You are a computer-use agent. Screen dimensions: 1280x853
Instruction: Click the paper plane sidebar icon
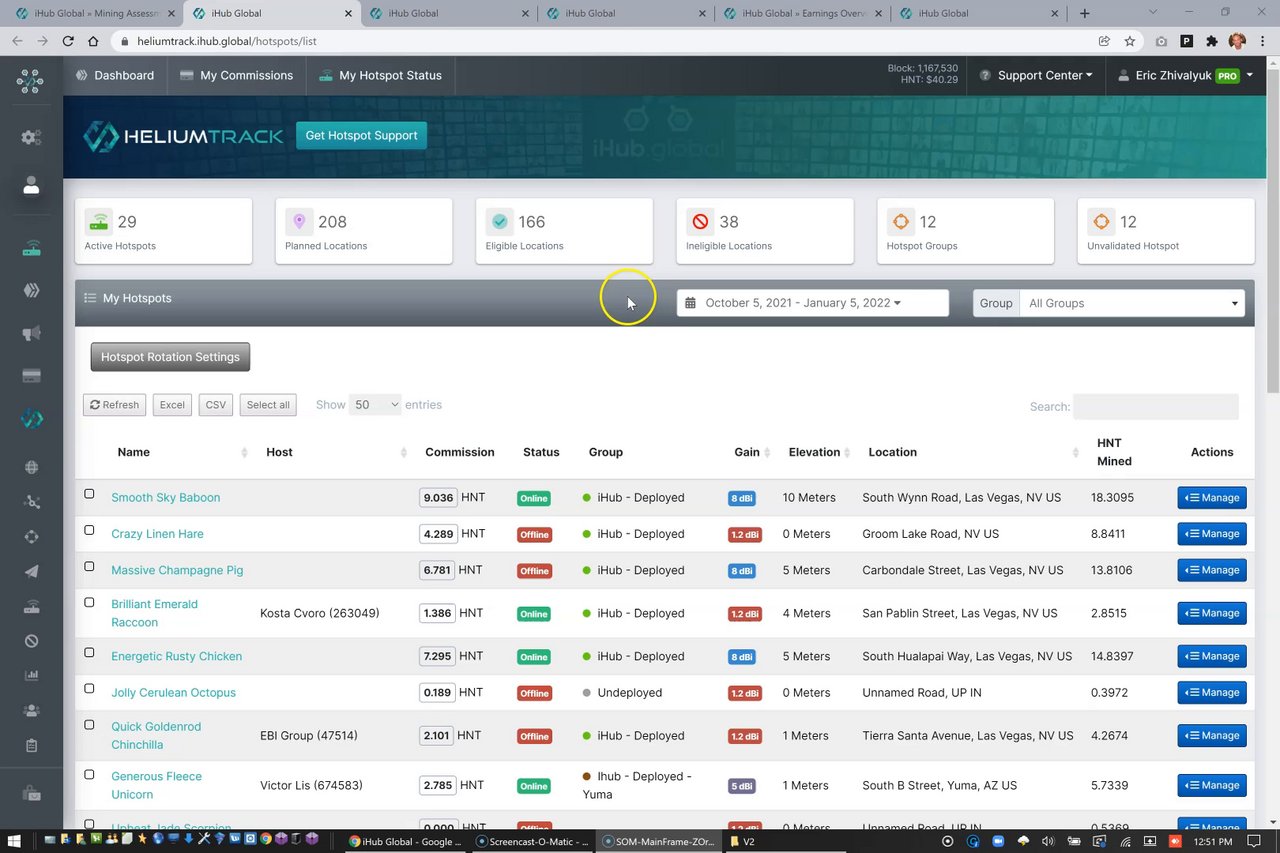(x=31, y=572)
